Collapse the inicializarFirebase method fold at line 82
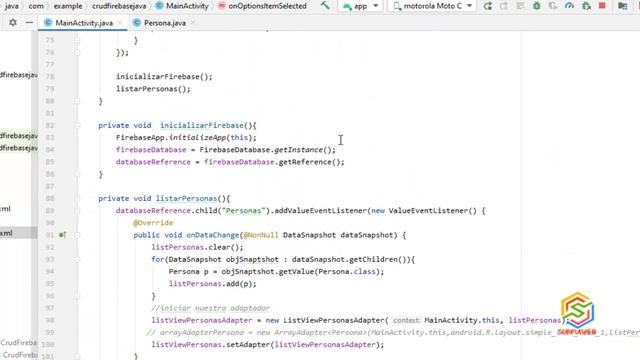The height and width of the screenshot is (360, 640). (x=77, y=125)
